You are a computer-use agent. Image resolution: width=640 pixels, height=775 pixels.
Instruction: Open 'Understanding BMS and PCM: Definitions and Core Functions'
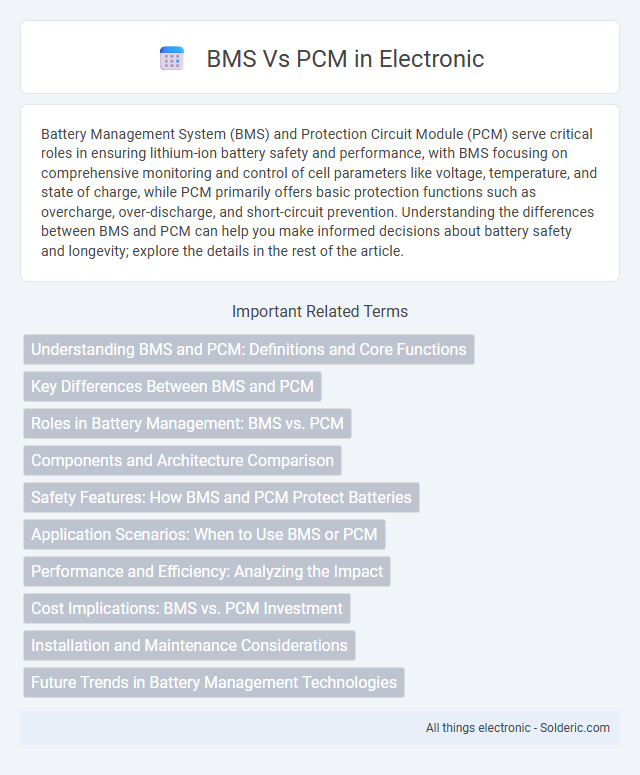point(249,349)
